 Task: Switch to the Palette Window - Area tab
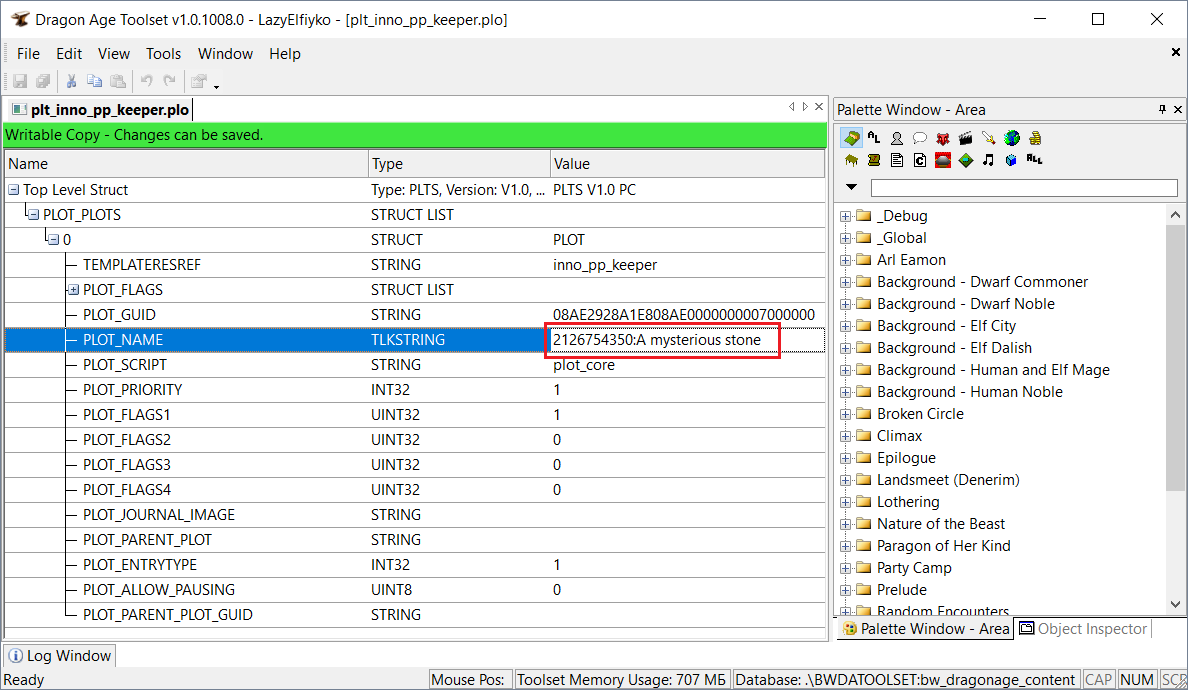coord(925,629)
